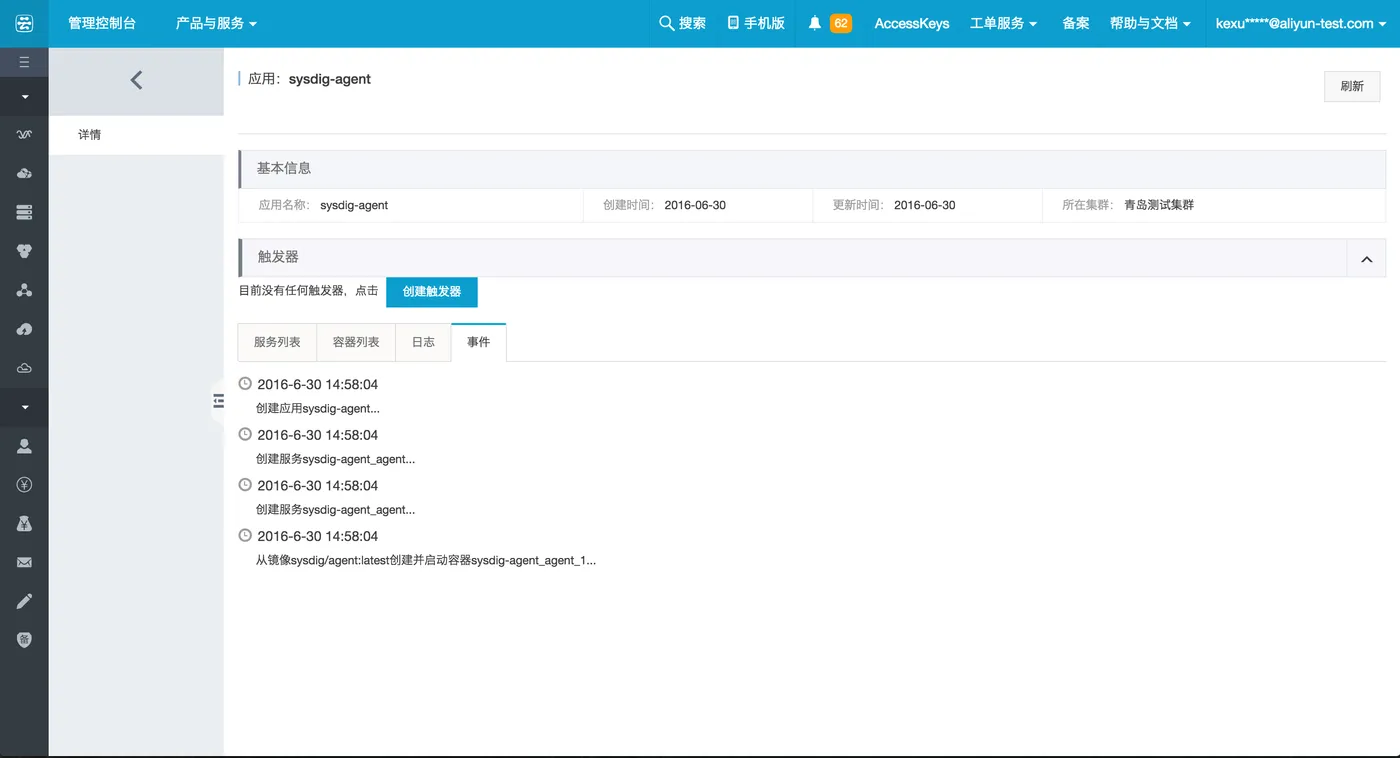The width and height of the screenshot is (1400, 758).
Task: Click the 应用：sysdig-agent page title
Action: tap(310, 79)
